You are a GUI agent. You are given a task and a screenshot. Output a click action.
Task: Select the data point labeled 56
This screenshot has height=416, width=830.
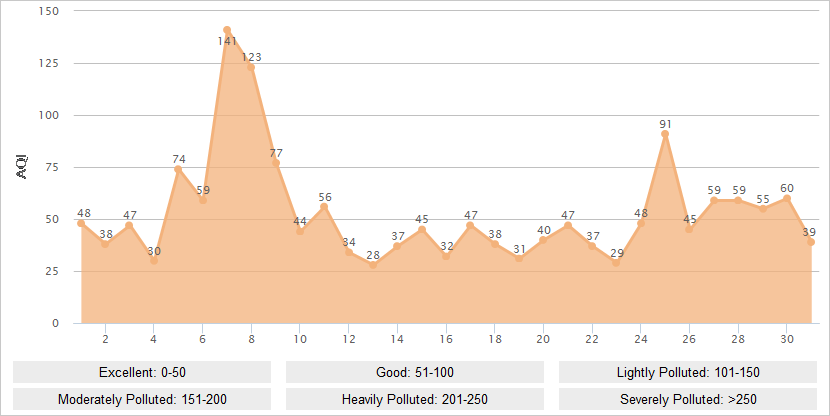tap(324, 206)
